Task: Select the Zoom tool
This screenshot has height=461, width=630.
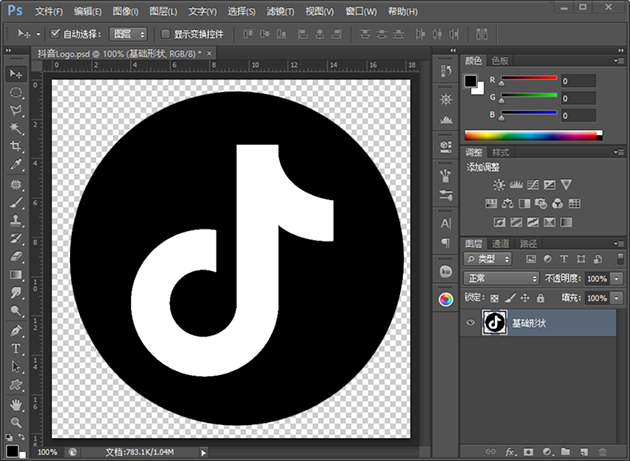Action: coord(16,423)
